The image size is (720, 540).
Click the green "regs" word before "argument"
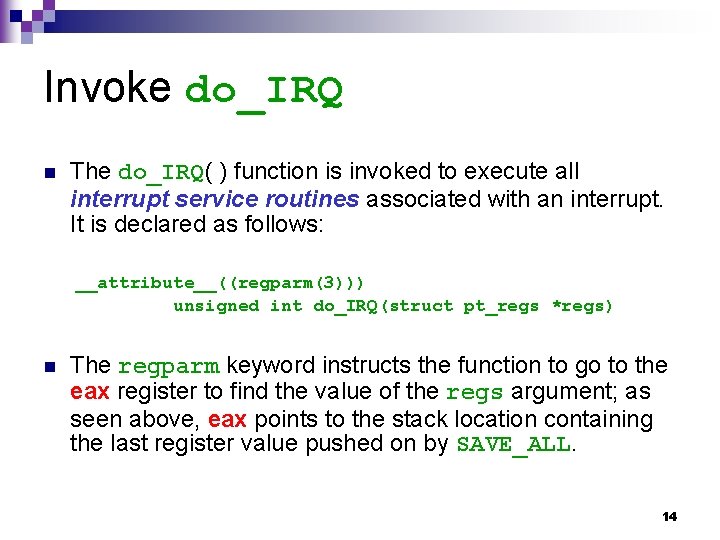[x=474, y=393]
